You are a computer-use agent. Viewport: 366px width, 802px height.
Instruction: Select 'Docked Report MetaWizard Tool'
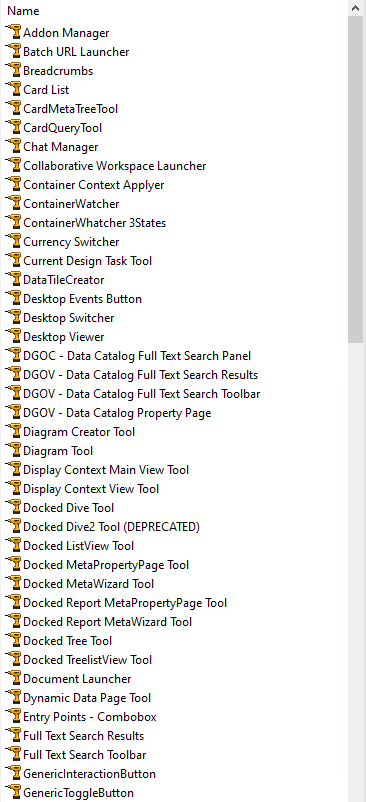(x=108, y=622)
